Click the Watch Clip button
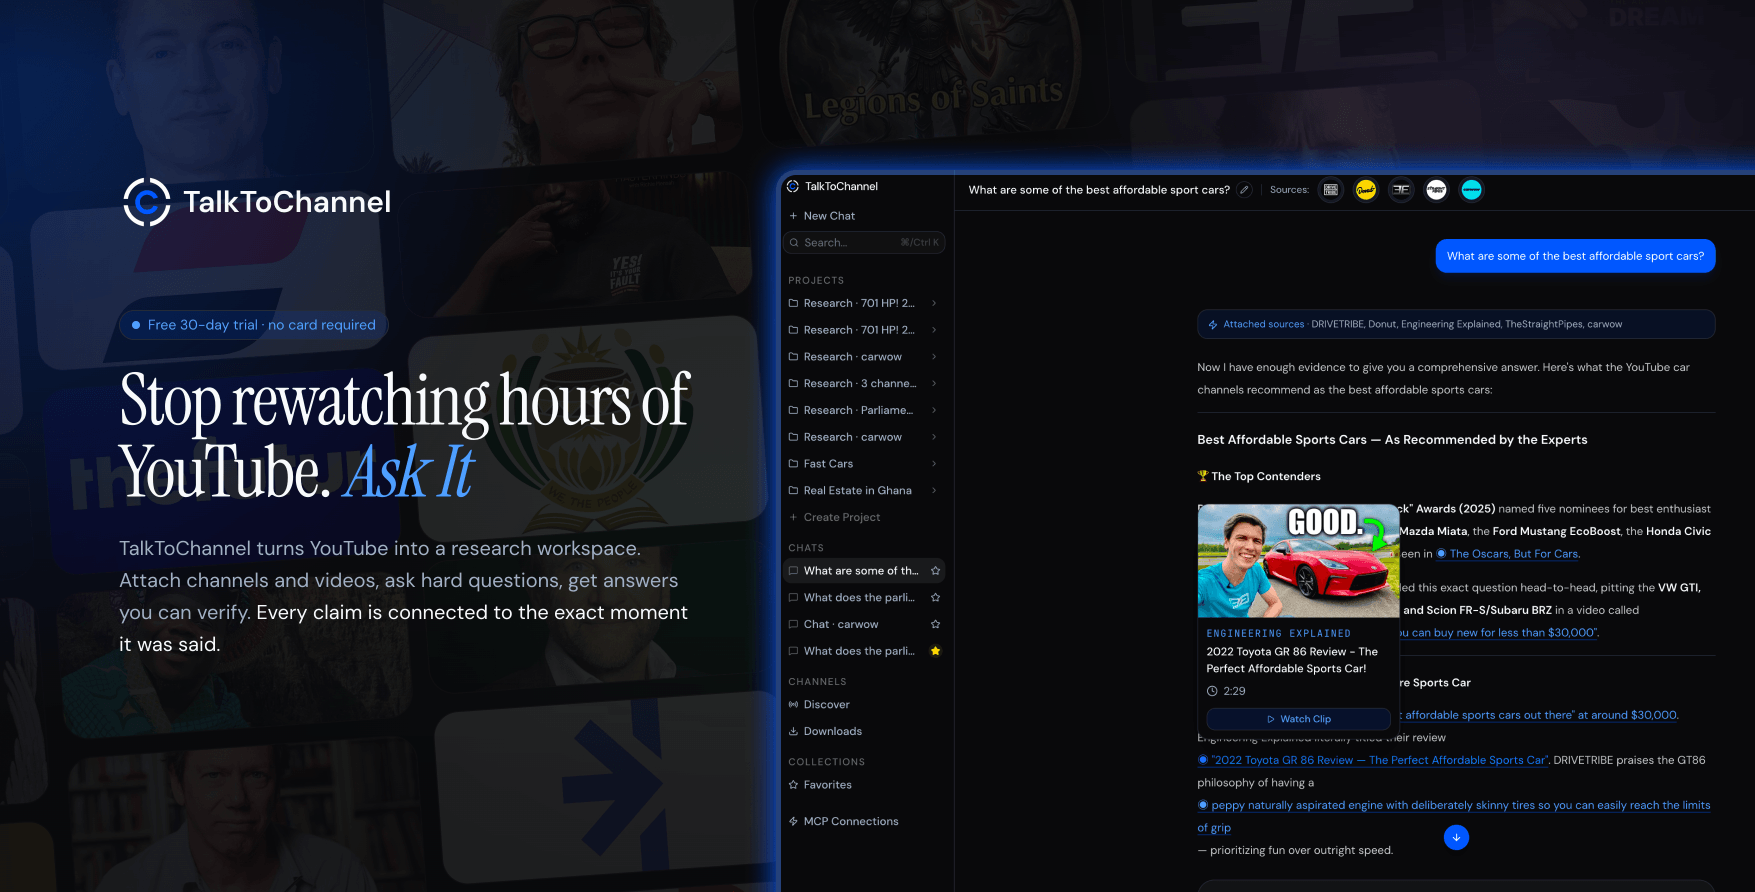 pos(1298,719)
